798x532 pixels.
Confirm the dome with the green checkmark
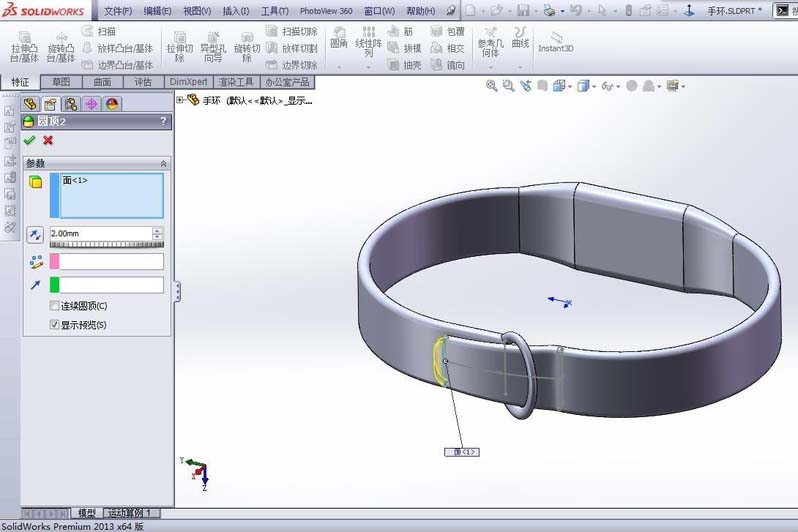point(29,140)
